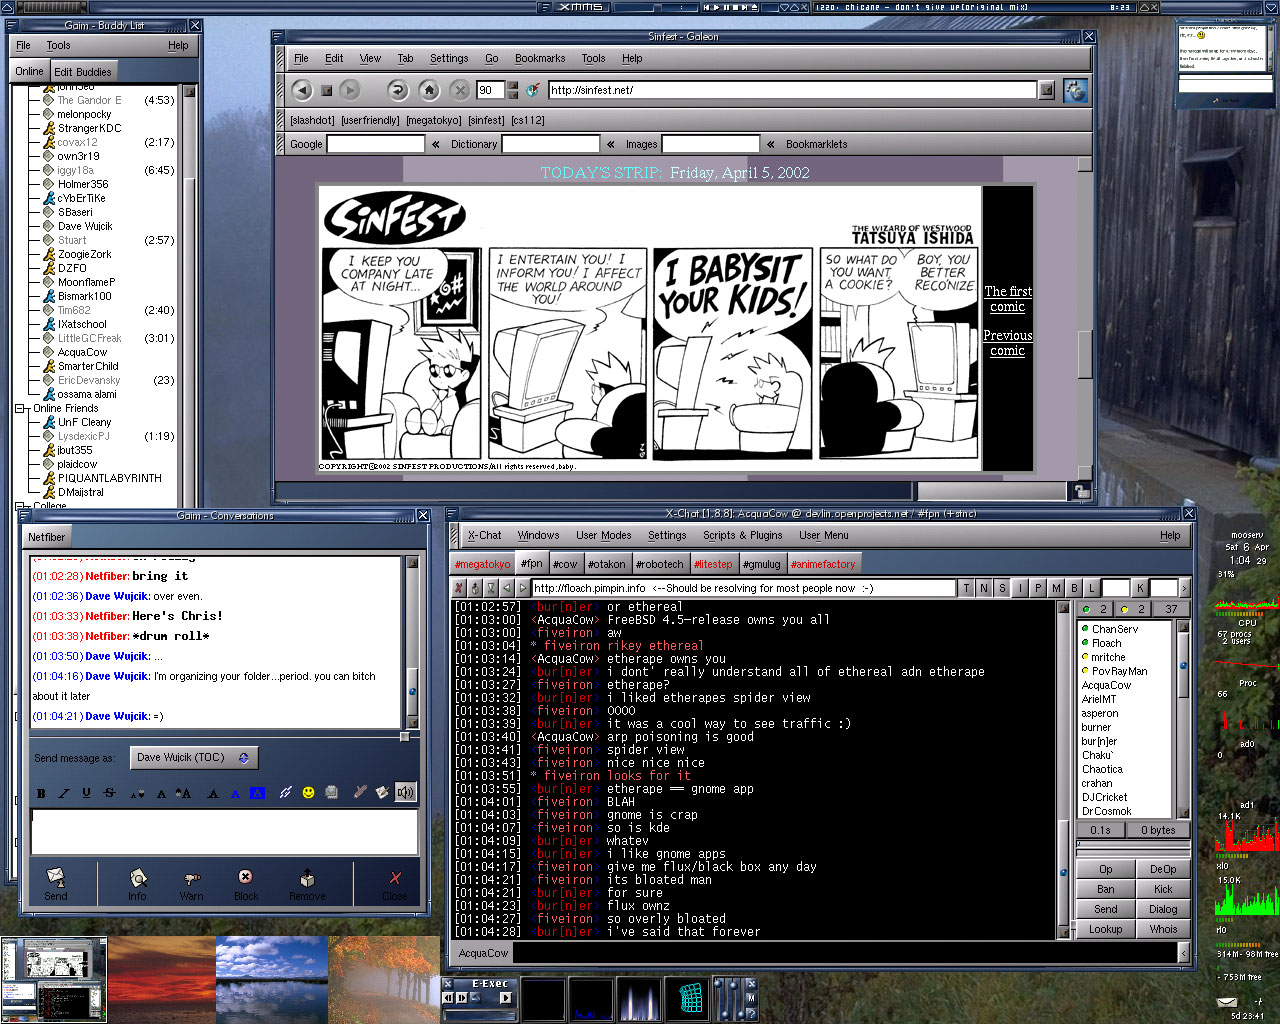Select the sunset desktop pager thumbnail

coord(162,979)
